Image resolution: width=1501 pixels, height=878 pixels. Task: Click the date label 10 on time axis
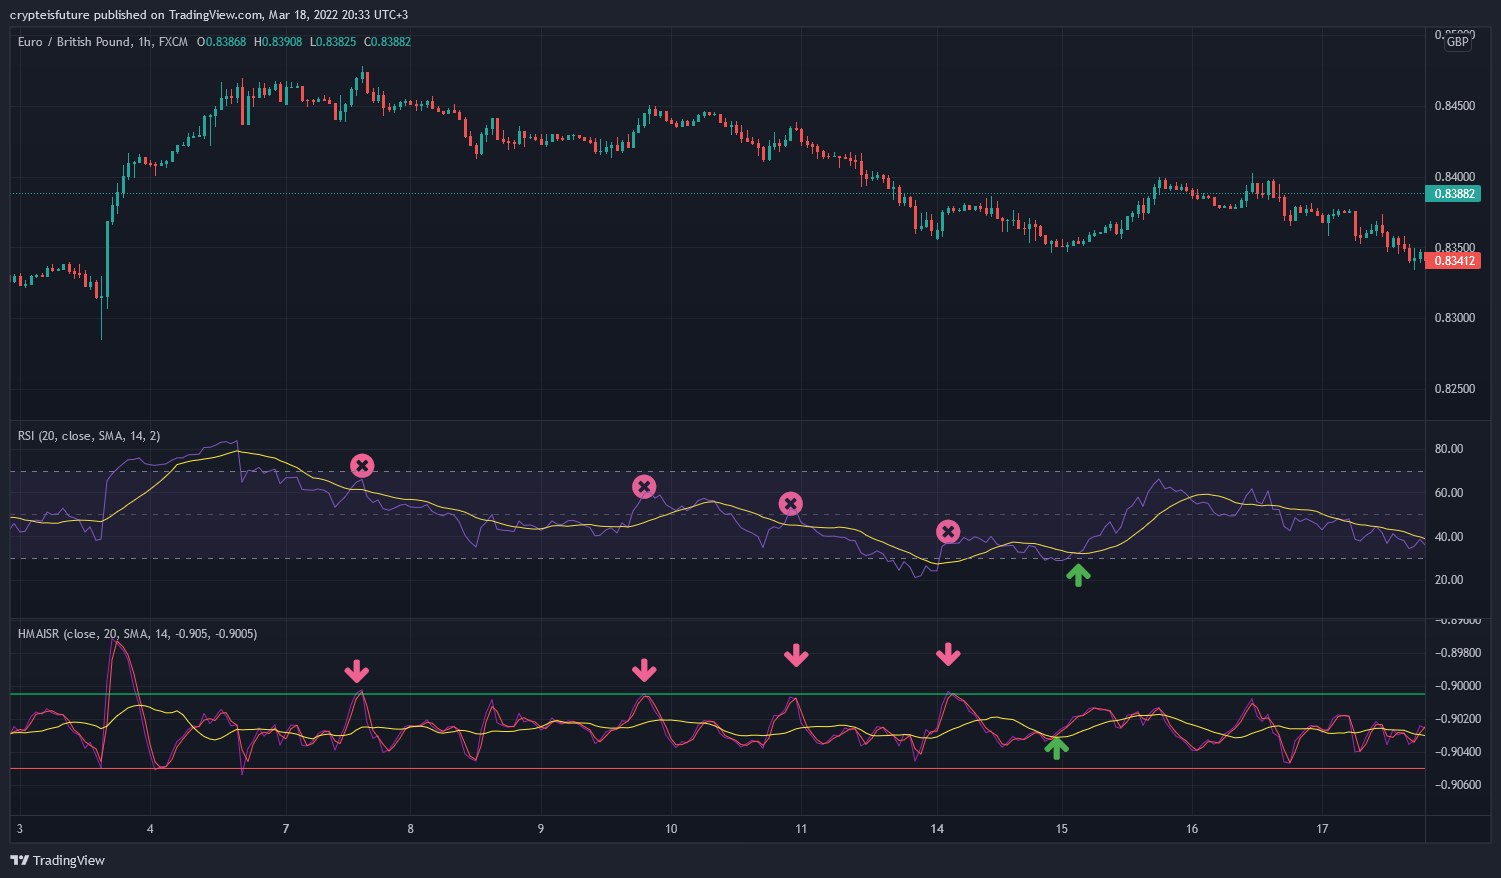(x=671, y=829)
